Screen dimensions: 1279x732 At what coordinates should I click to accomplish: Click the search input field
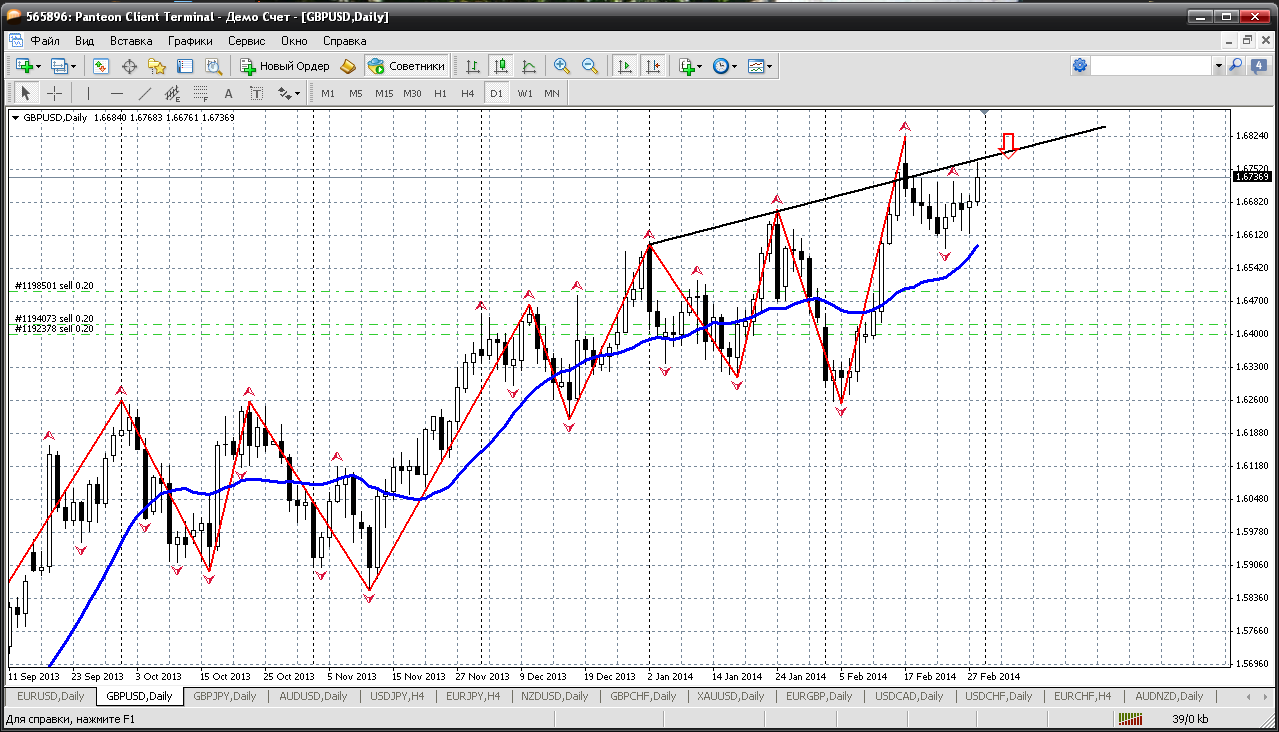[x=1150, y=66]
